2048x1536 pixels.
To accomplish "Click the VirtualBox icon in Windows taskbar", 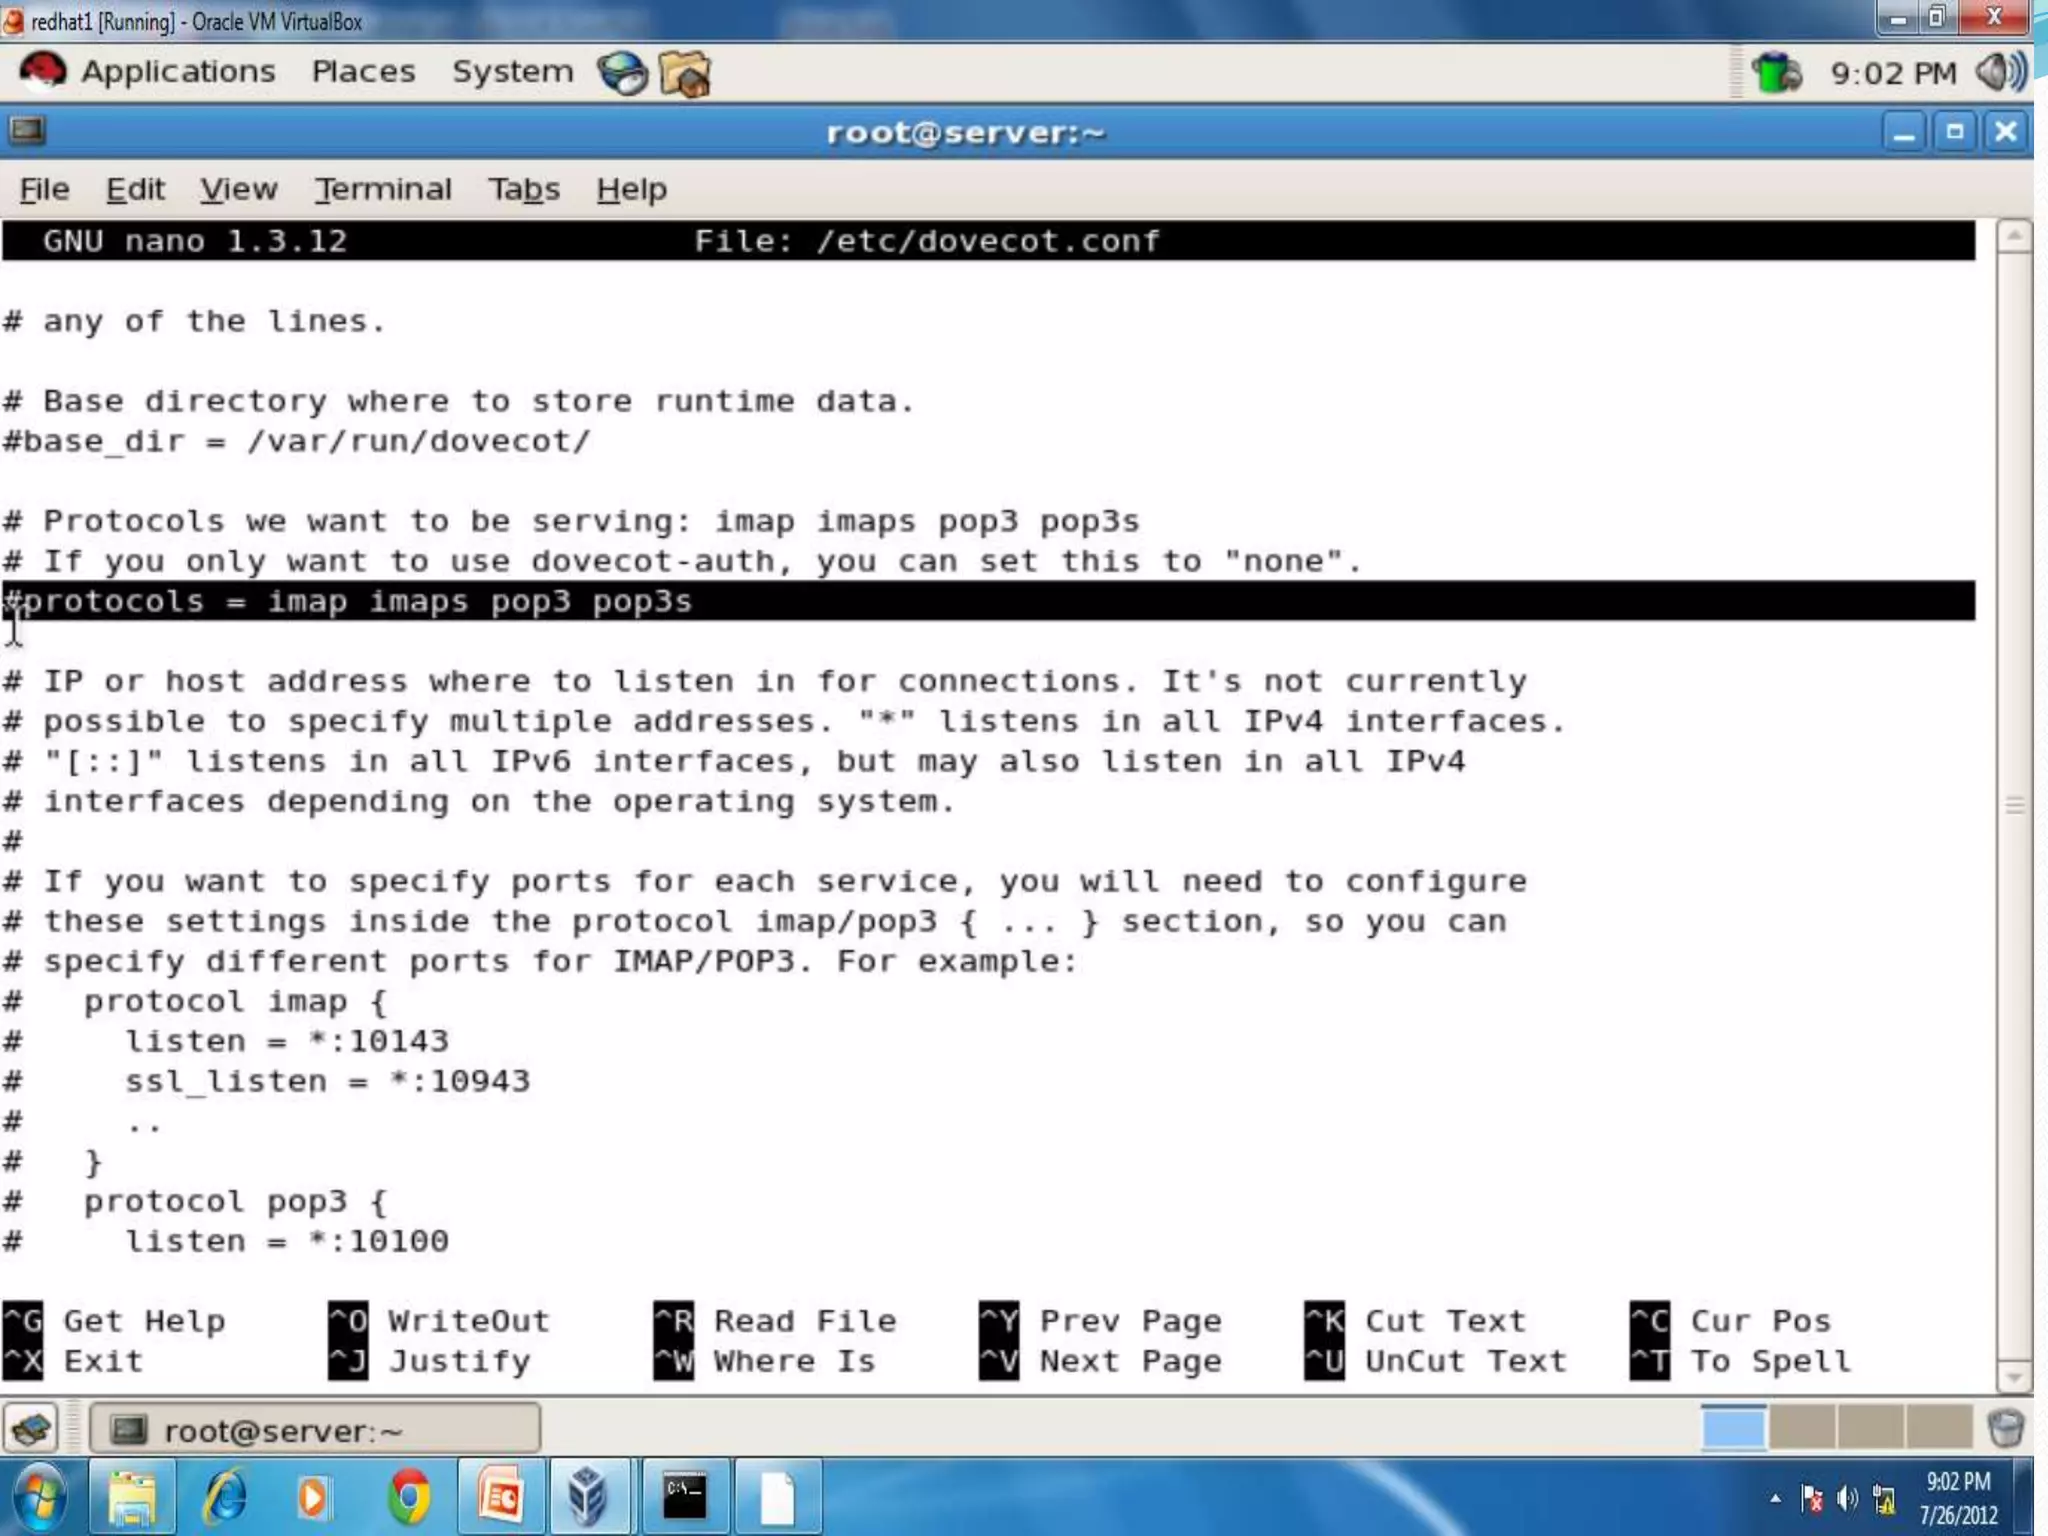I will pos(589,1497).
